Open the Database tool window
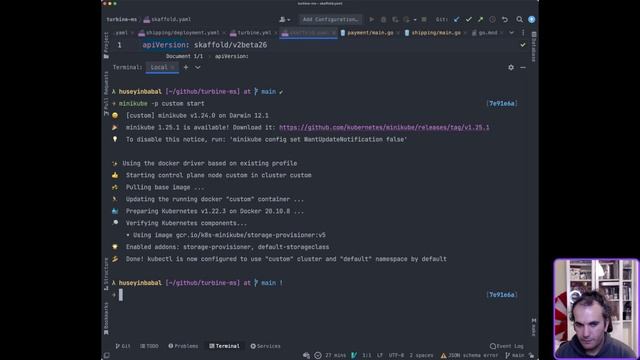The width and height of the screenshot is (640, 360). pos(534,47)
